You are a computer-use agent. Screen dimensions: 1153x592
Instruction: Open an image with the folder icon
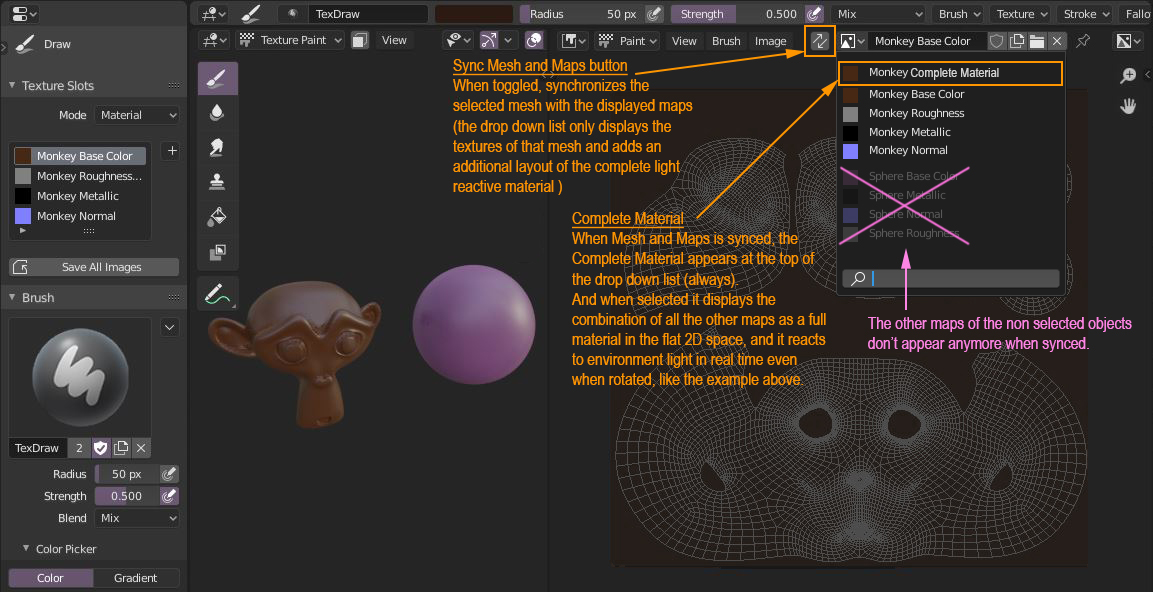1037,41
